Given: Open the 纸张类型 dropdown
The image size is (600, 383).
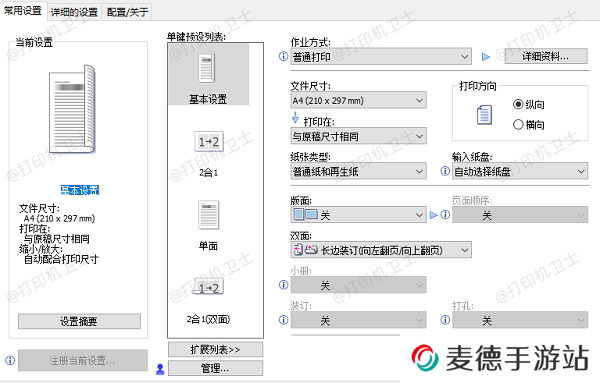Looking at the screenshot, I should pyautogui.click(x=359, y=171).
